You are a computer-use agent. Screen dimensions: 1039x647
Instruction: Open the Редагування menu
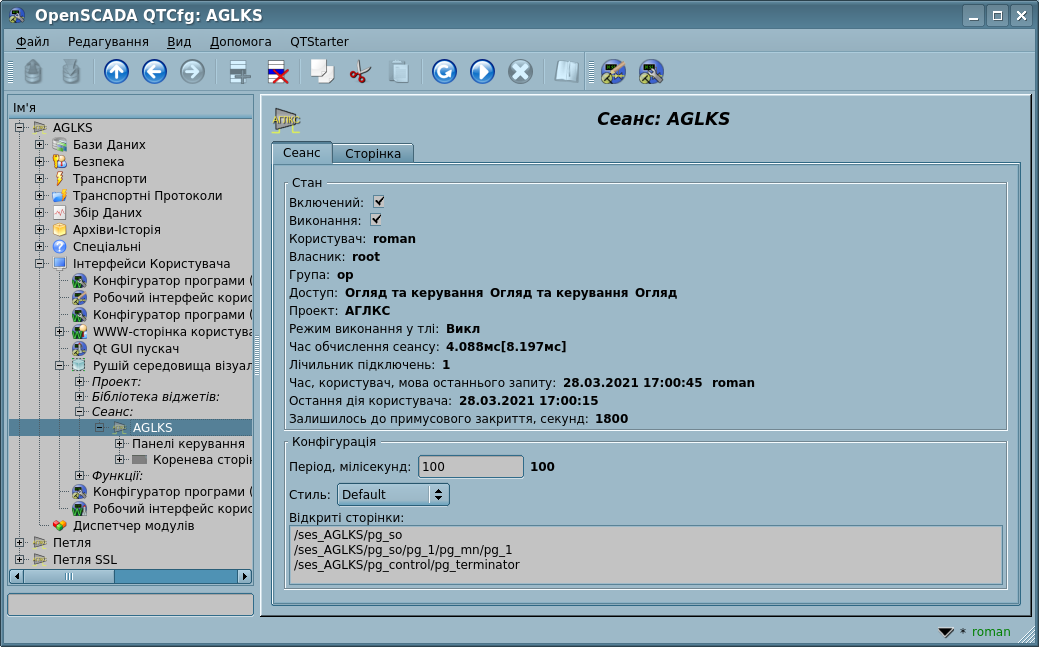pos(108,42)
